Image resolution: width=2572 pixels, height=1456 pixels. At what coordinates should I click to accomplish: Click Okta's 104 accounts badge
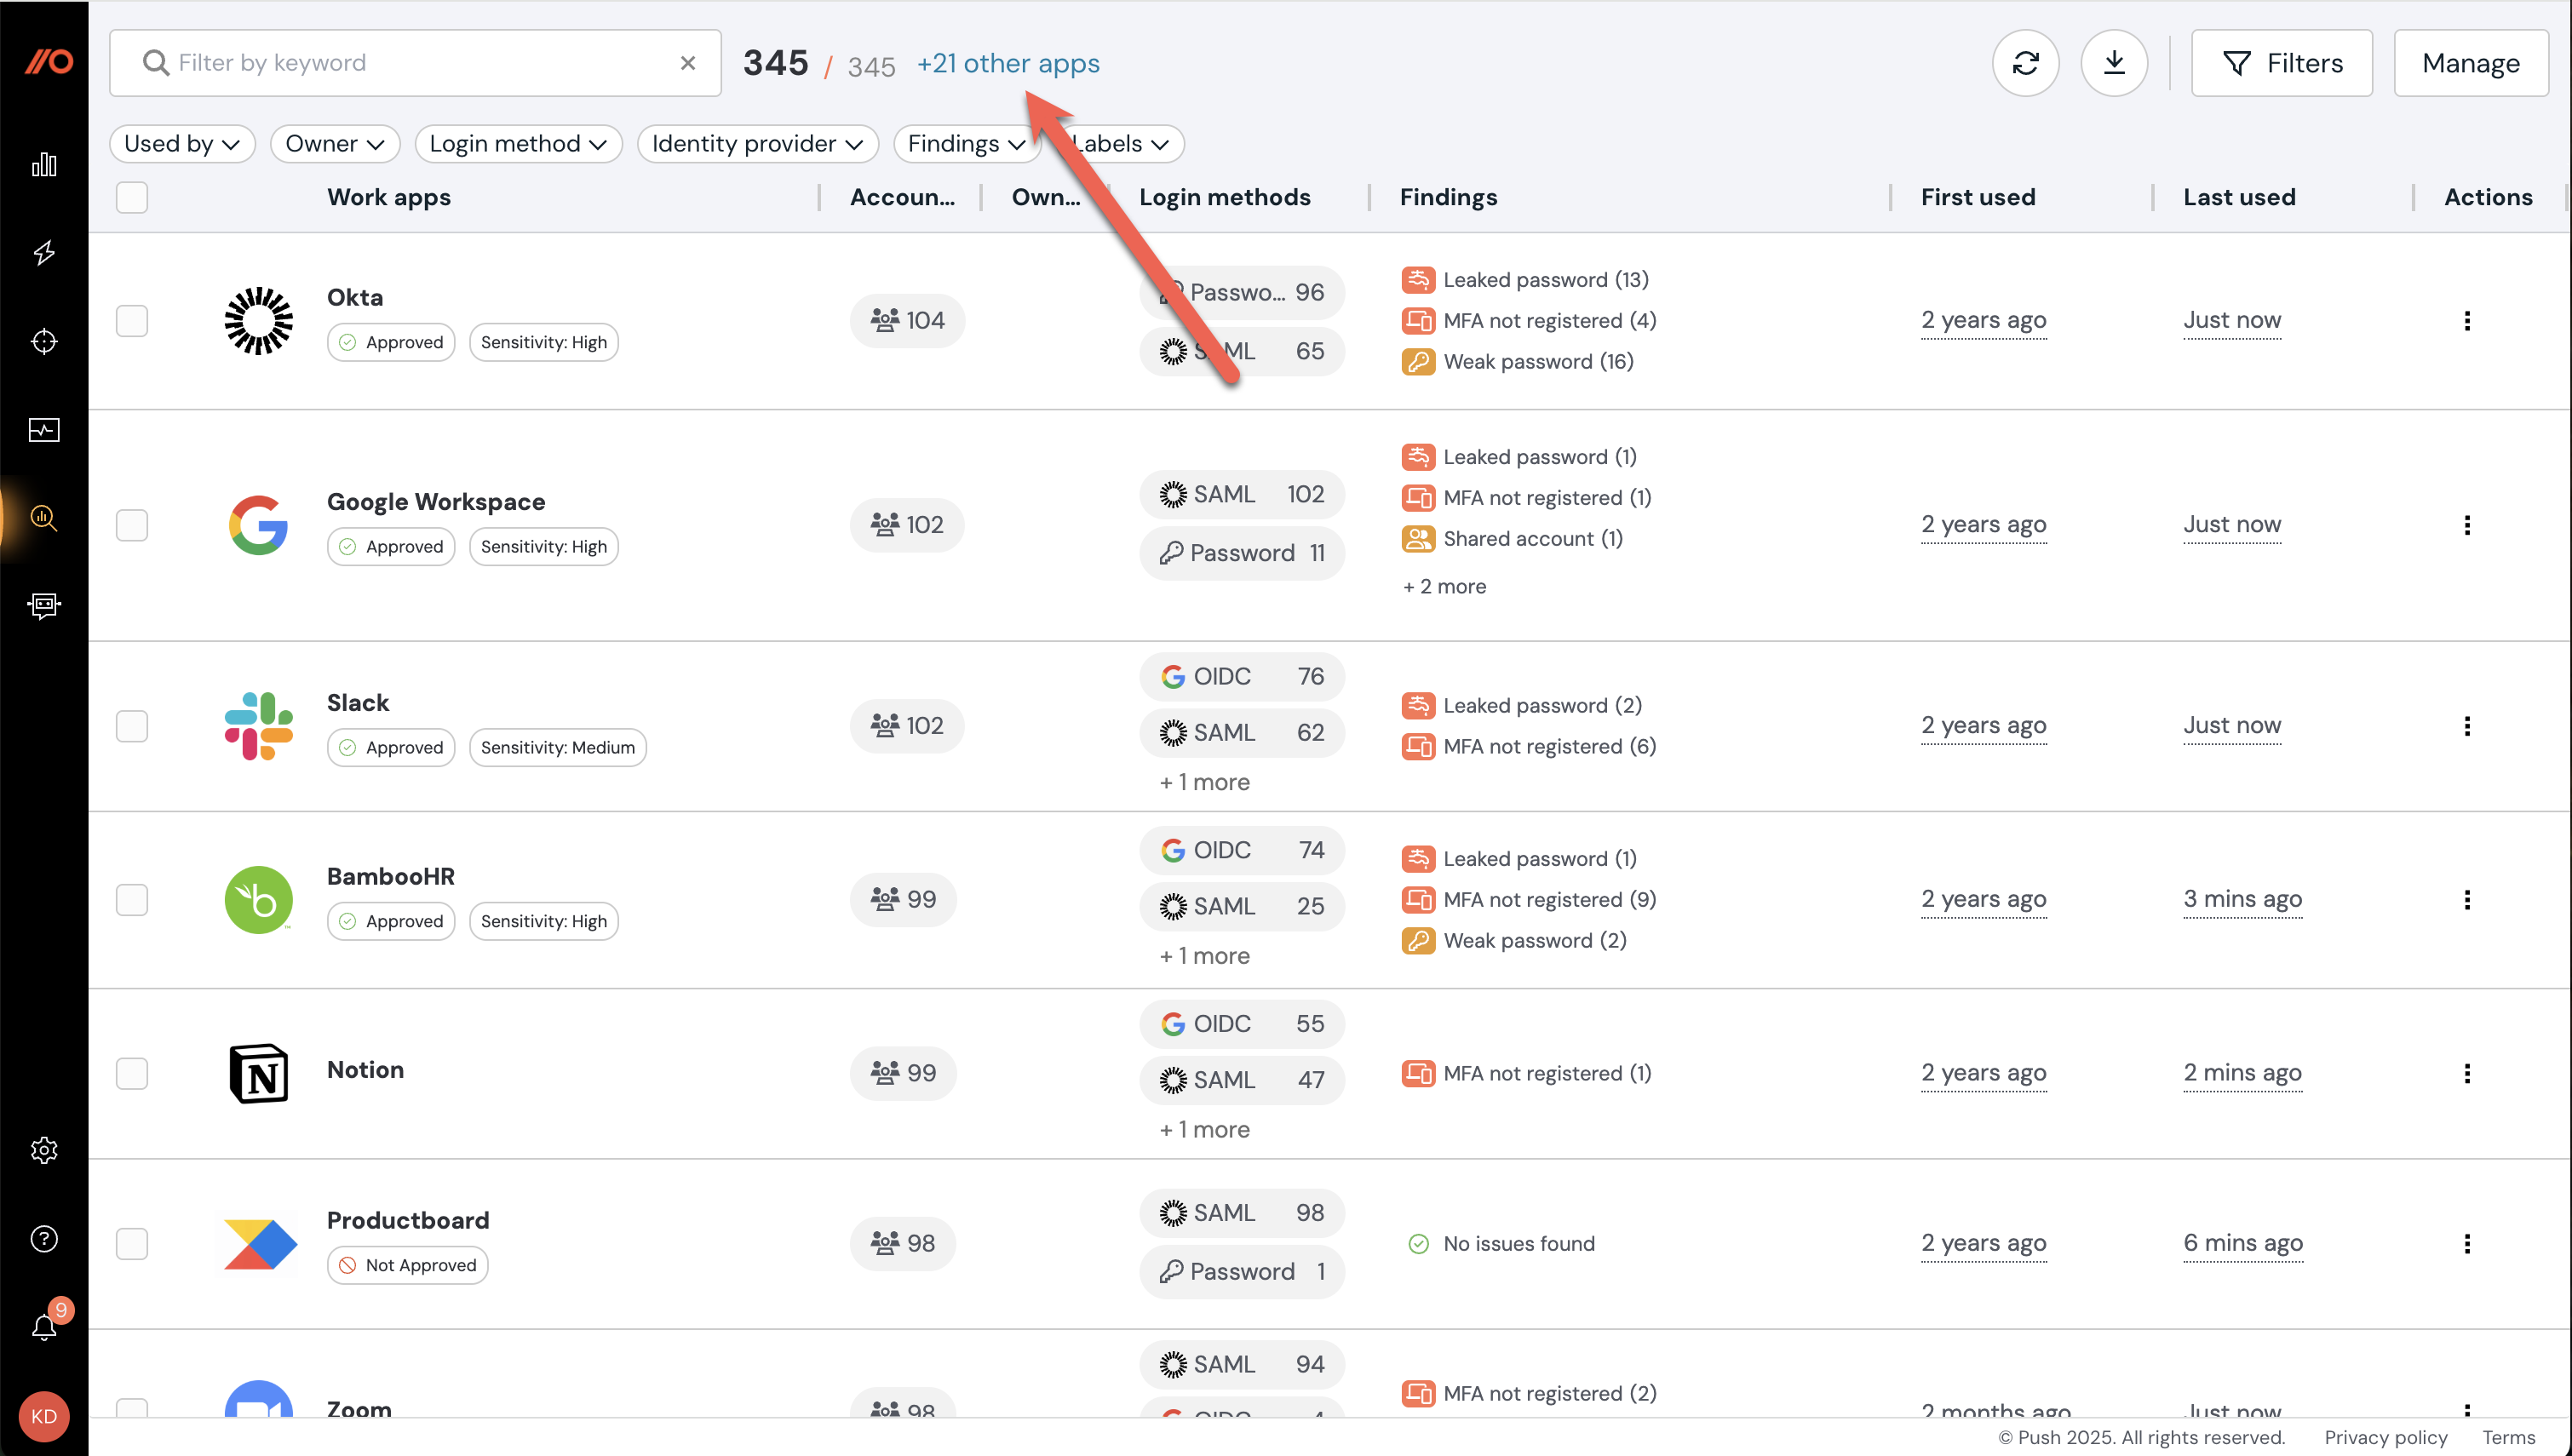907,321
